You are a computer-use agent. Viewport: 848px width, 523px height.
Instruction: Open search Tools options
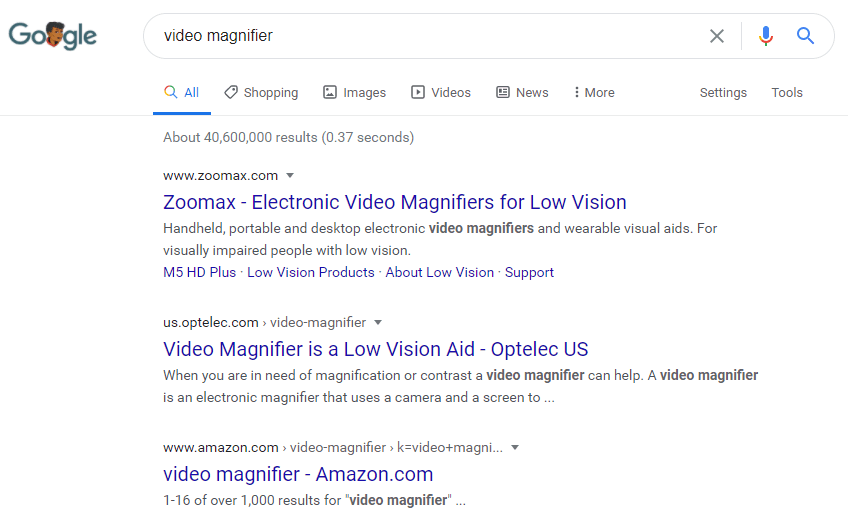pos(787,92)
